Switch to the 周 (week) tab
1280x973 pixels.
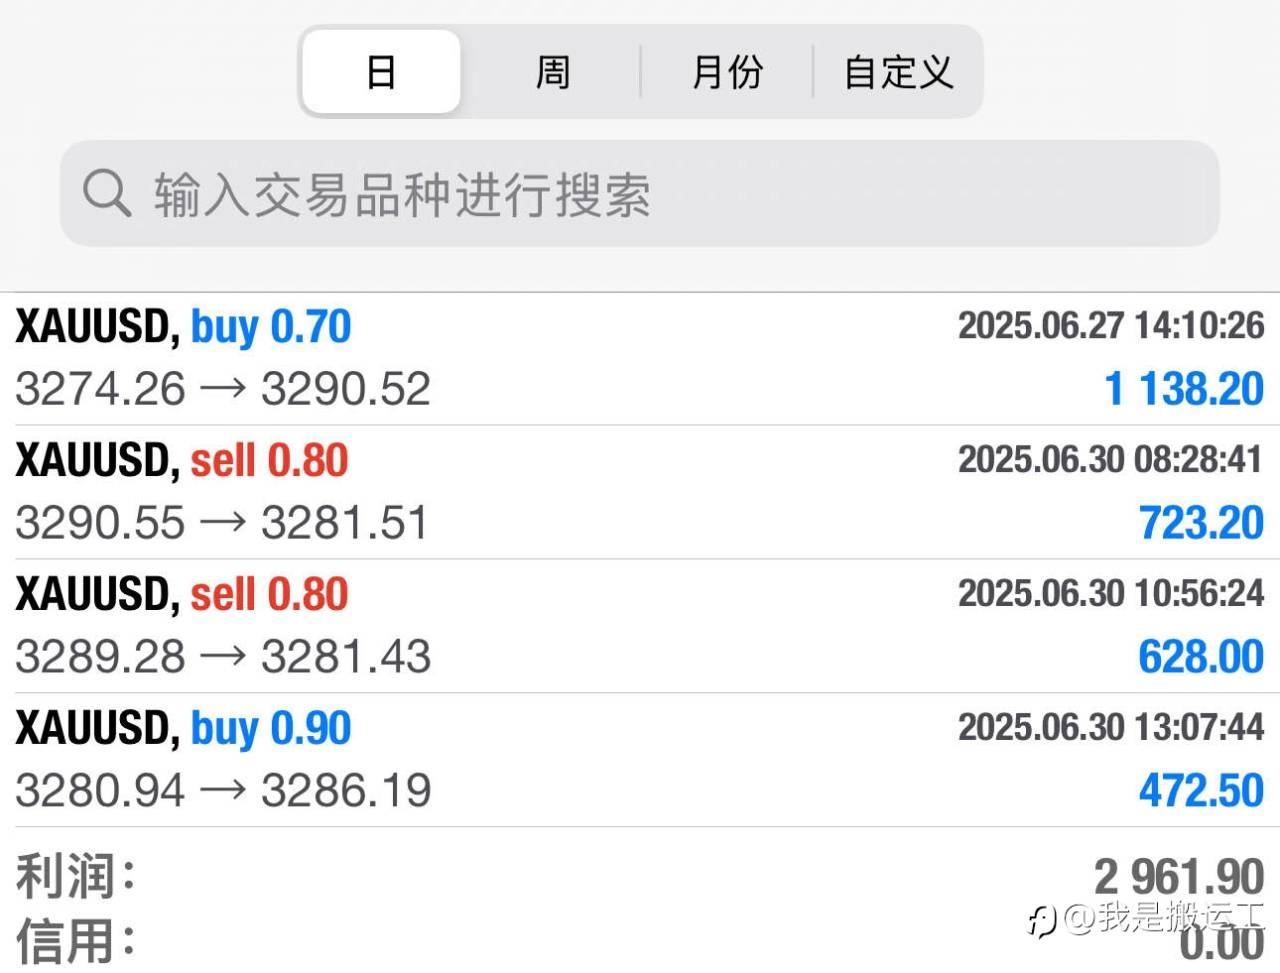tap(552, 72)
